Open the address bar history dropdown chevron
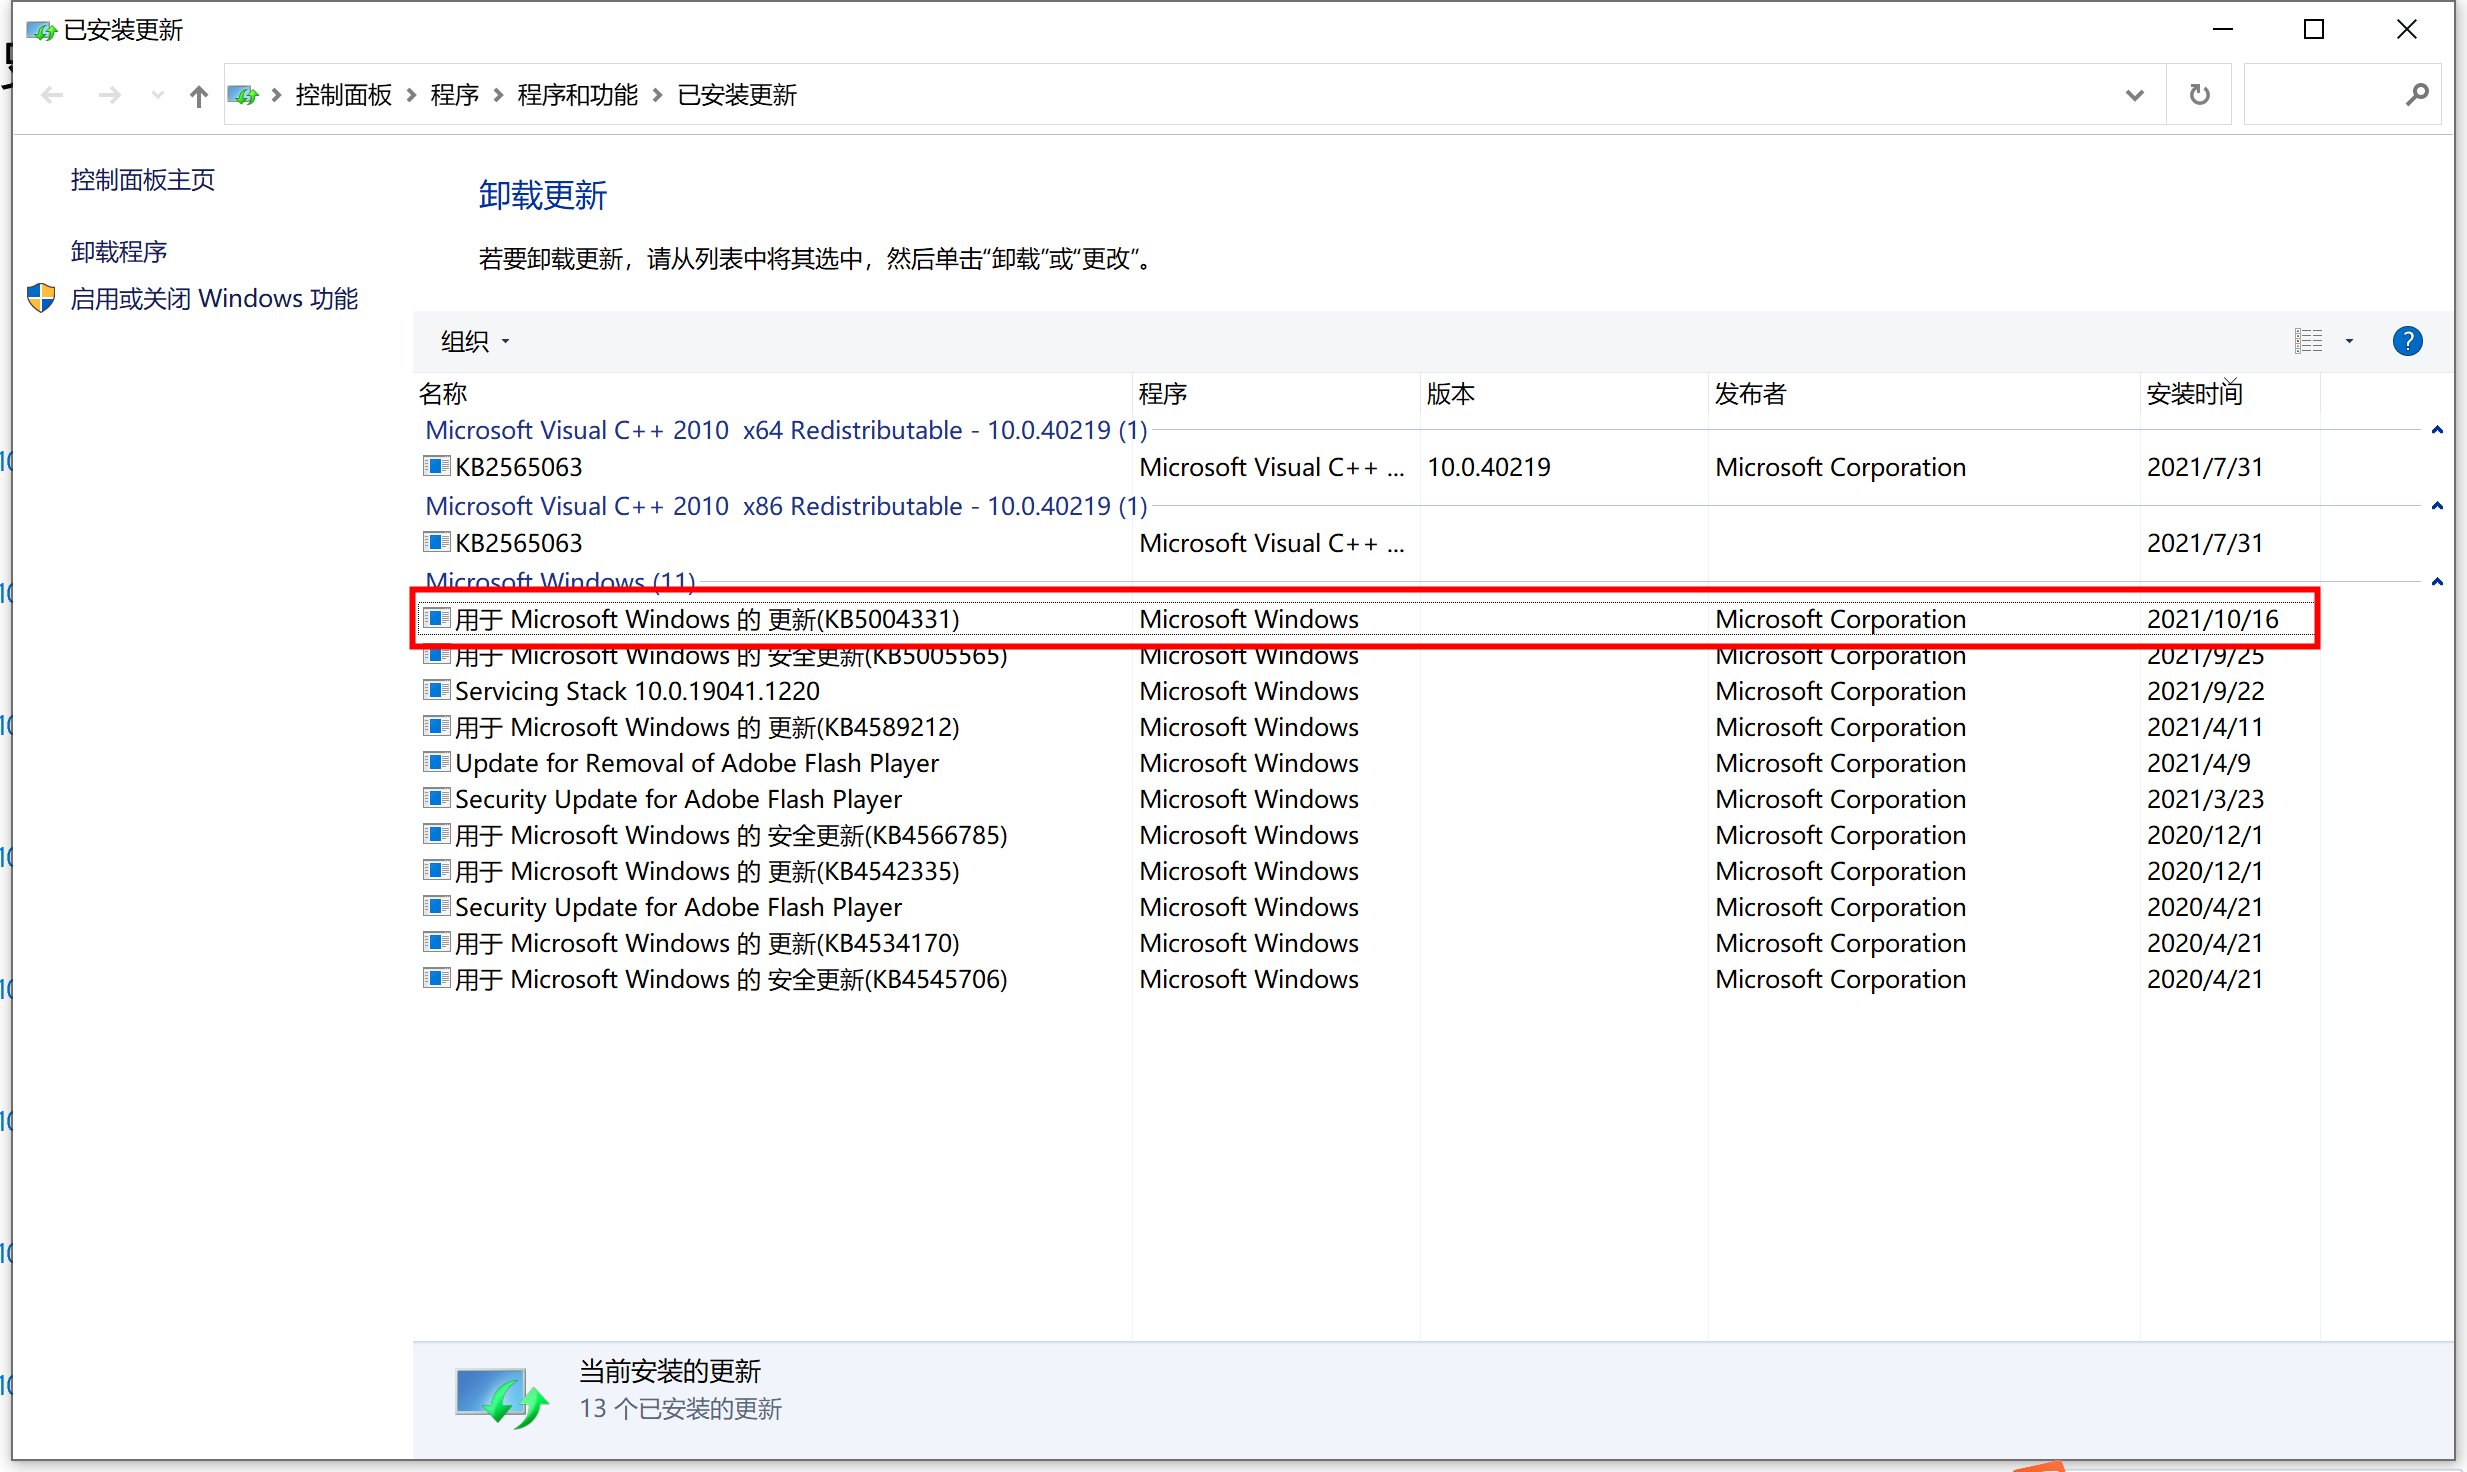 coord(2134,93)
